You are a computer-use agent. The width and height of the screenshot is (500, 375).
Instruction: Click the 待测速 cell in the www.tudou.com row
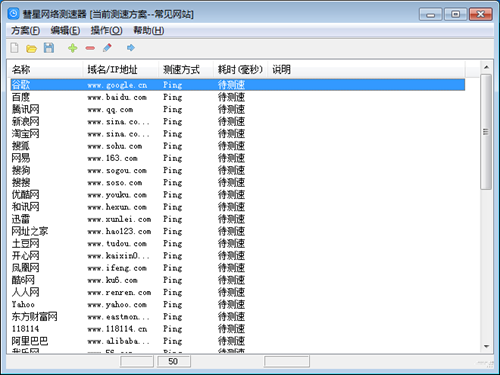pyautogui.click(x=231, y=244)
